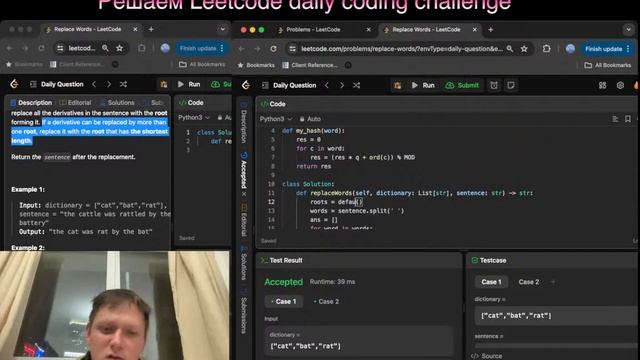Go to previous question in left window
This screenshot has height=360, width=640.
pos(94,84)
